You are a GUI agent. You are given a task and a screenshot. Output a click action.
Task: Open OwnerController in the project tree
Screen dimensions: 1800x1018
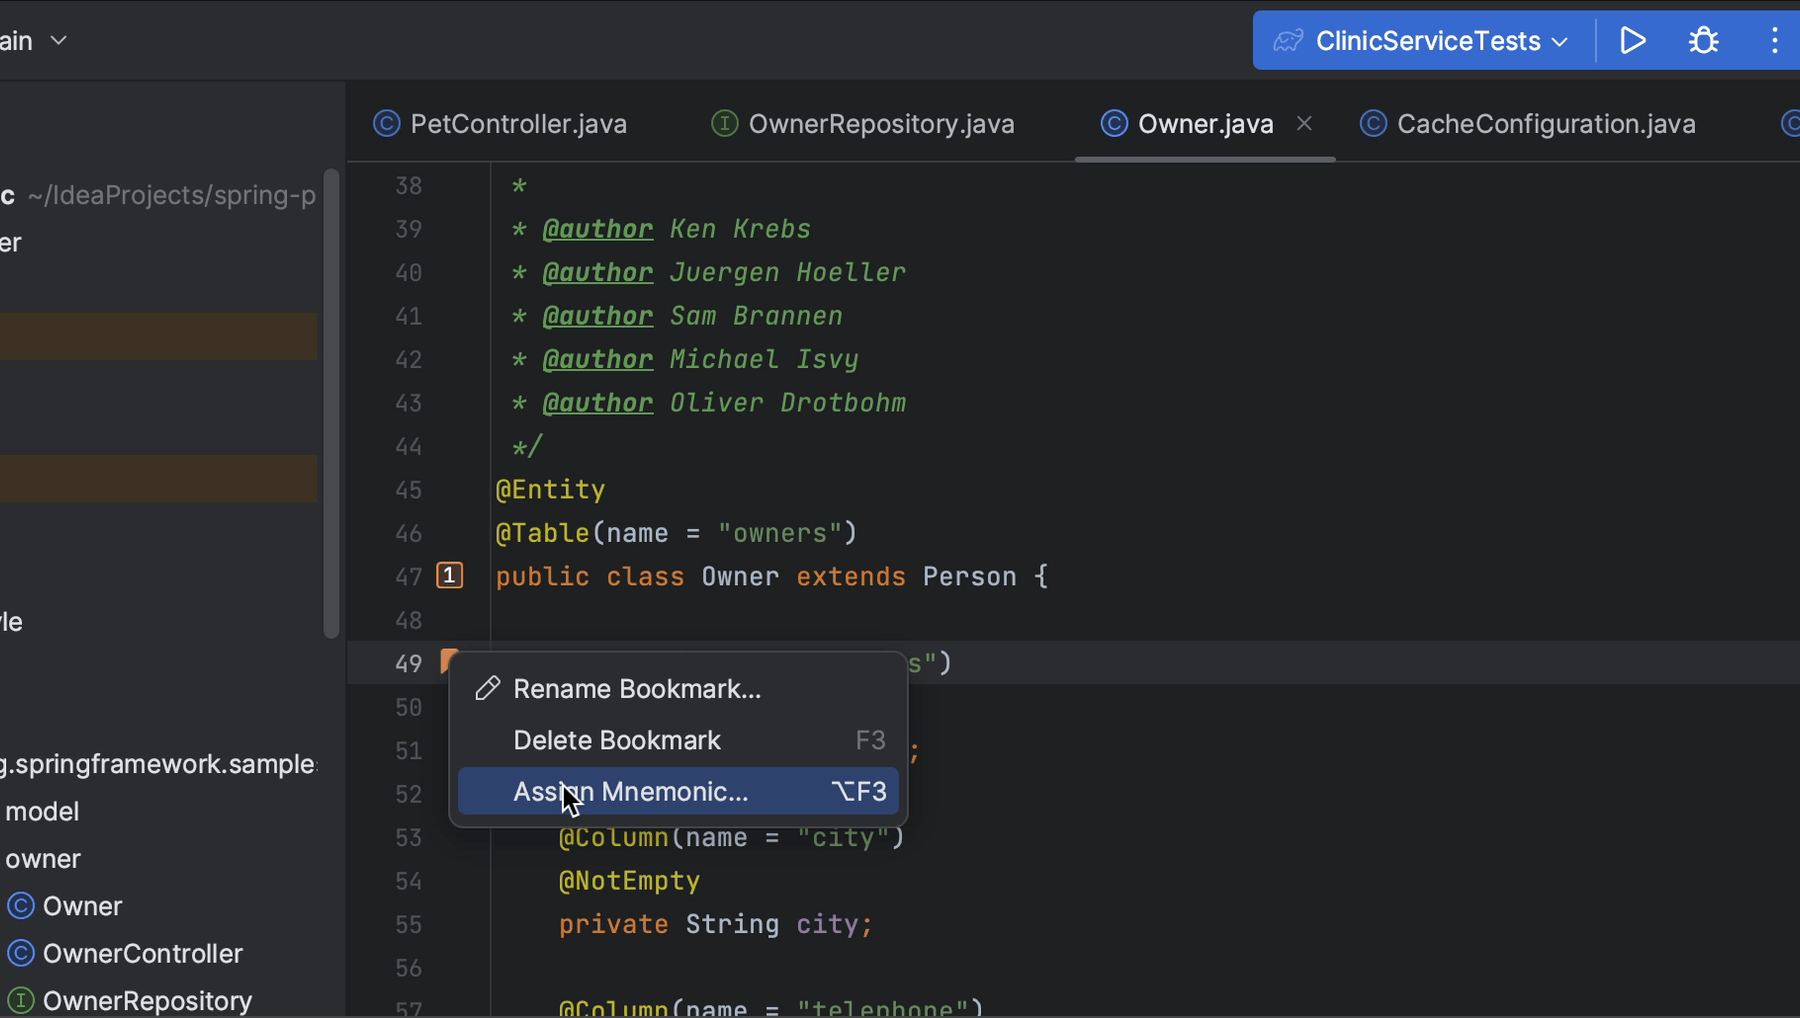click(142, 954)
